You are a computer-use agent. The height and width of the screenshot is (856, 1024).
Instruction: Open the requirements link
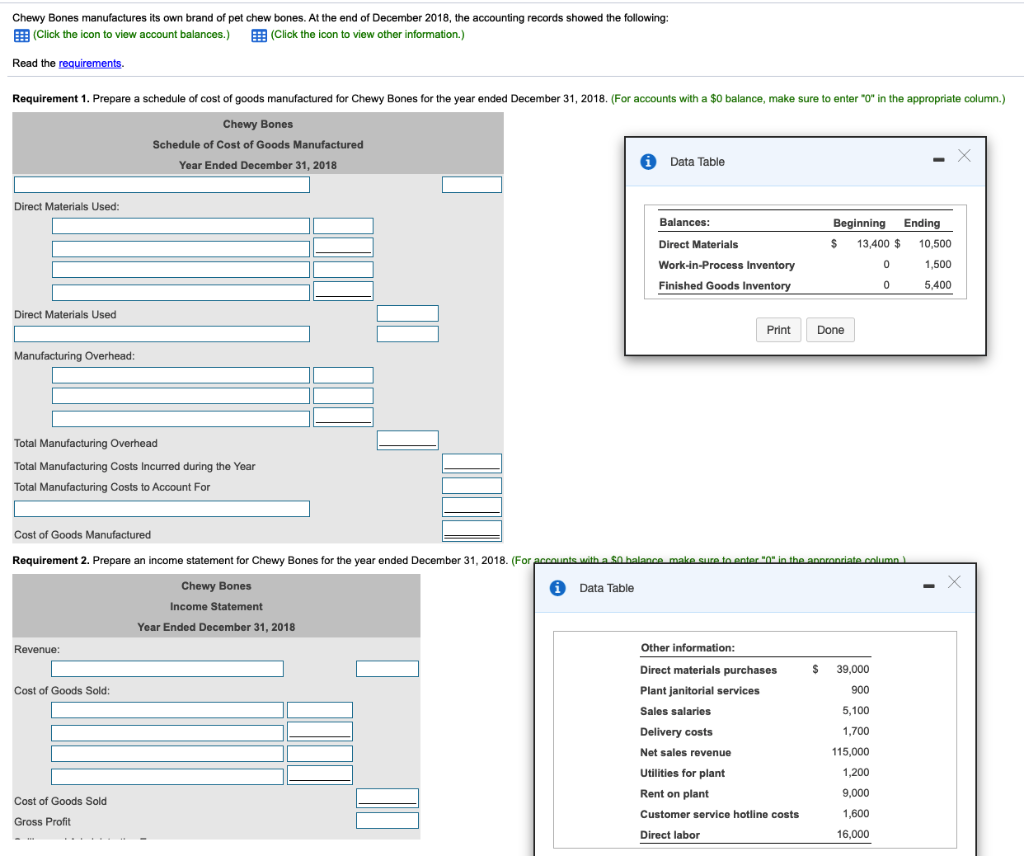(x=90, y=63)
